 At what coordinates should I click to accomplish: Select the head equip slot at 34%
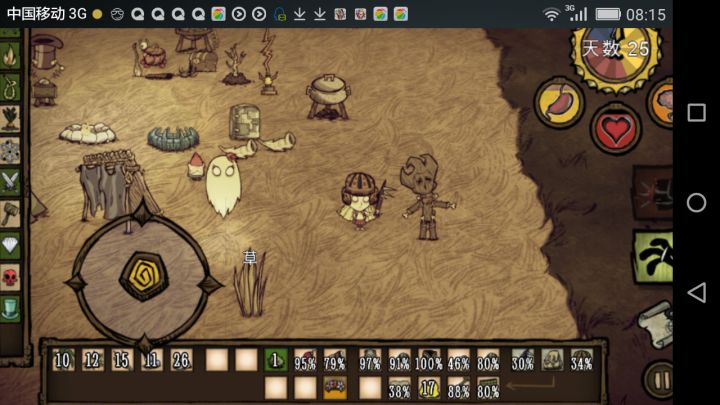[582, 360]
